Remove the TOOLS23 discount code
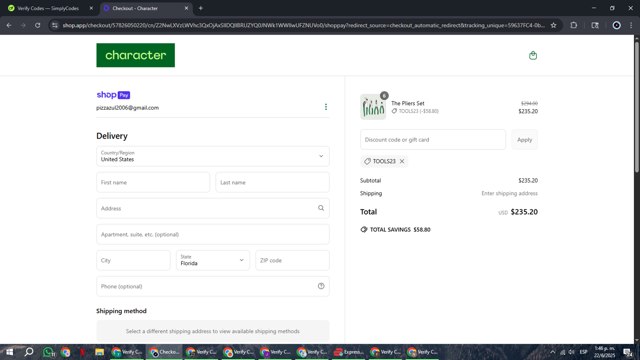This screenshot has height=360, width=640. [402, 161]
